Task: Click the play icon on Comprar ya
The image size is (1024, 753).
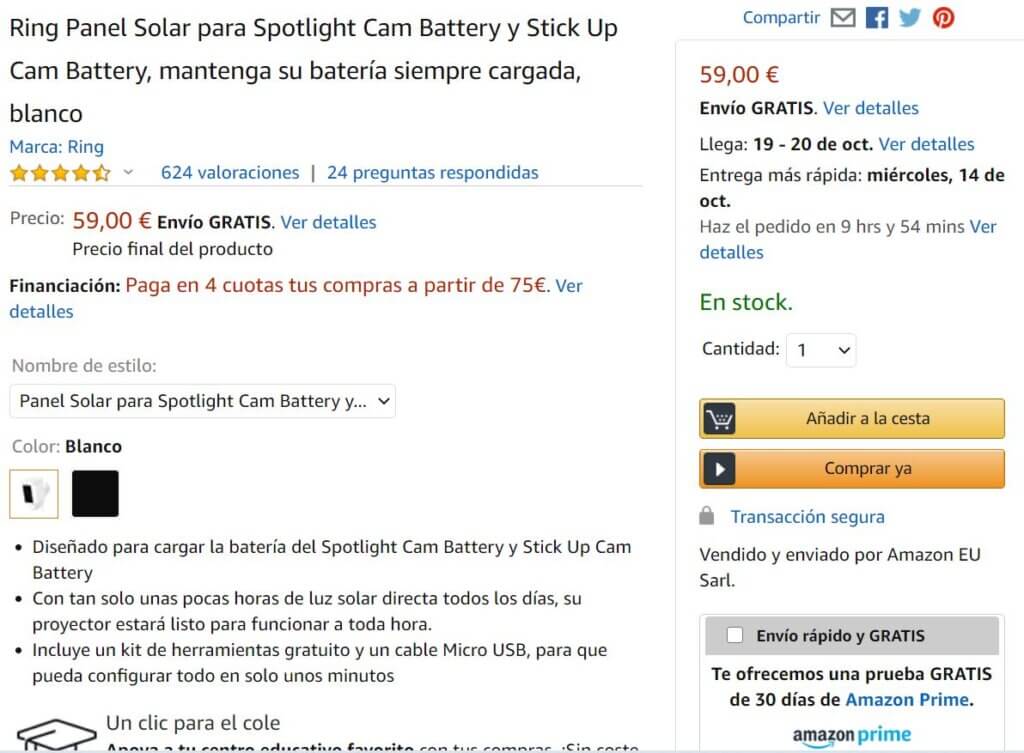Action: pos(719,469)
